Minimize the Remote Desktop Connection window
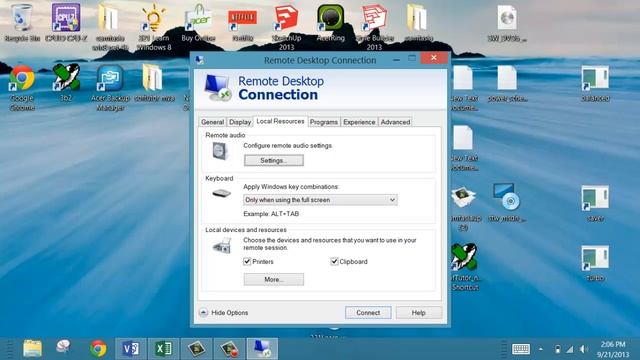The width and height of the screenshot is (640, 360). pyautogui.click(x=396, y=60)
